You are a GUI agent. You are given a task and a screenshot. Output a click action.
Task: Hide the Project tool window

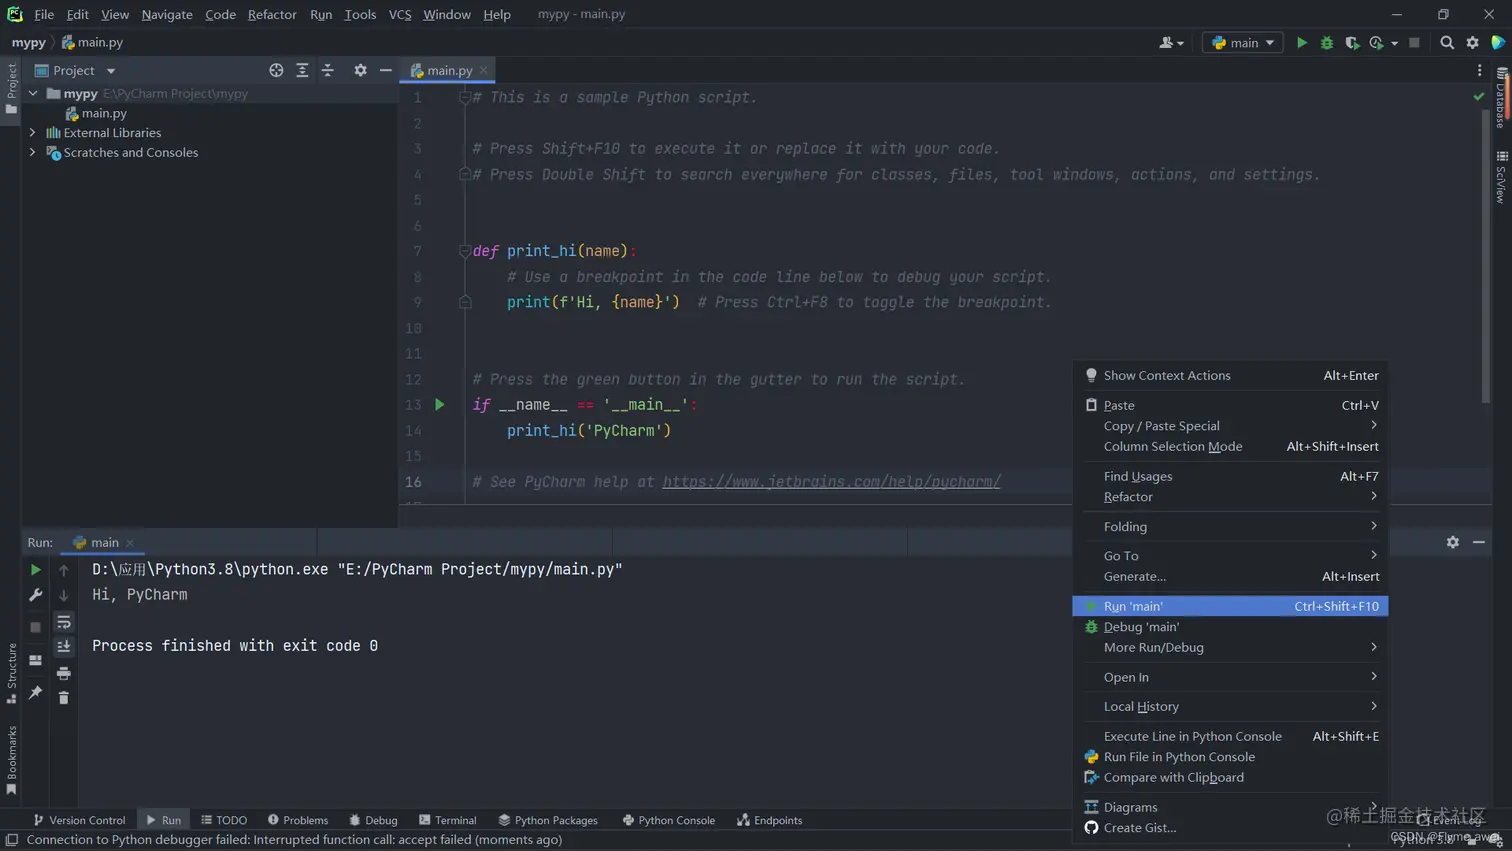(386, 70)
